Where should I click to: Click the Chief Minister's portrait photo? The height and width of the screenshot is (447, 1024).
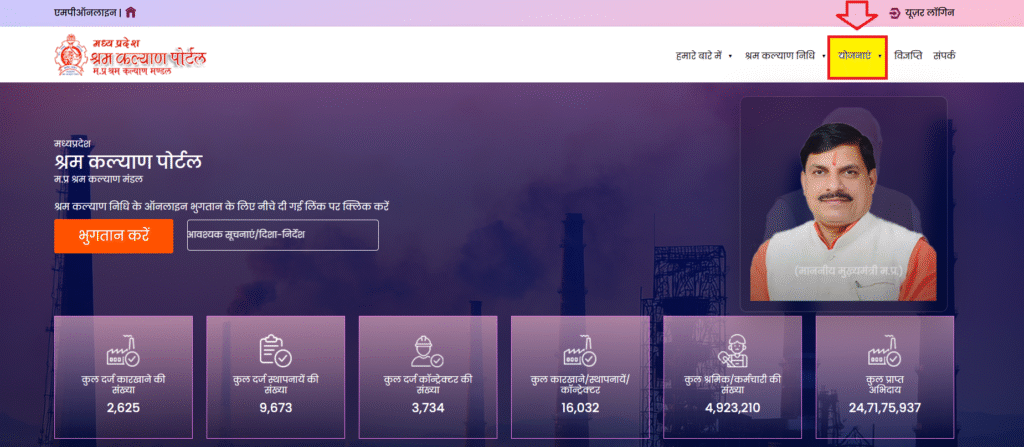point(843,210)
